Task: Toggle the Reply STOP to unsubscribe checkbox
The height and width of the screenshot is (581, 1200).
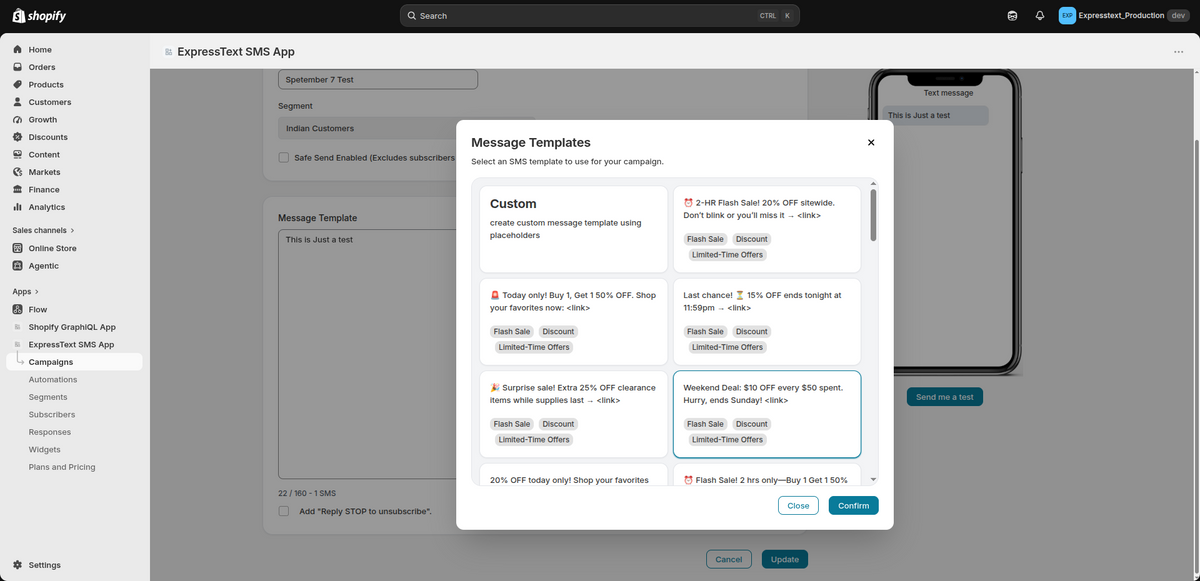Action: (284, 511)
